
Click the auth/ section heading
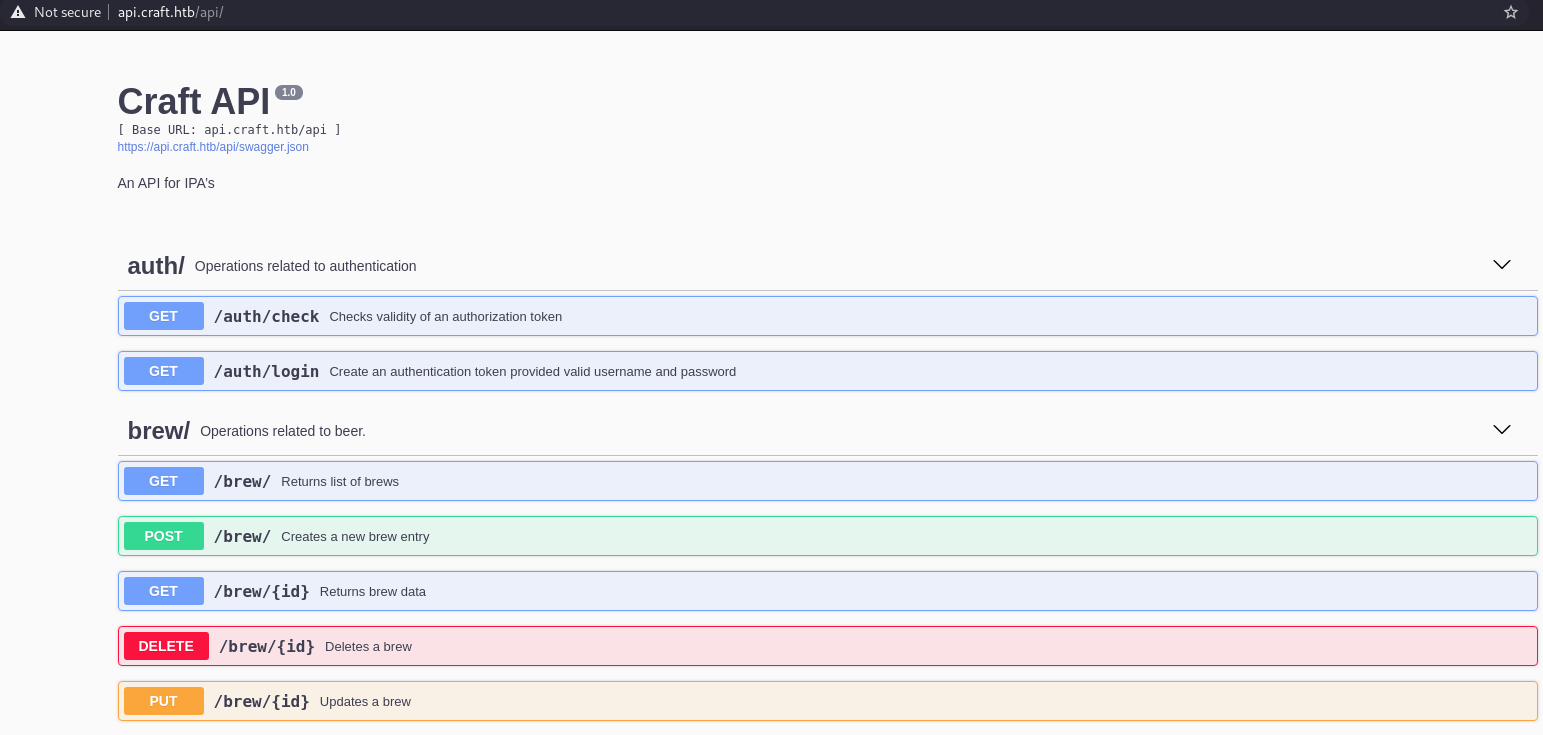pyautogui.click(x=156, y=266)
